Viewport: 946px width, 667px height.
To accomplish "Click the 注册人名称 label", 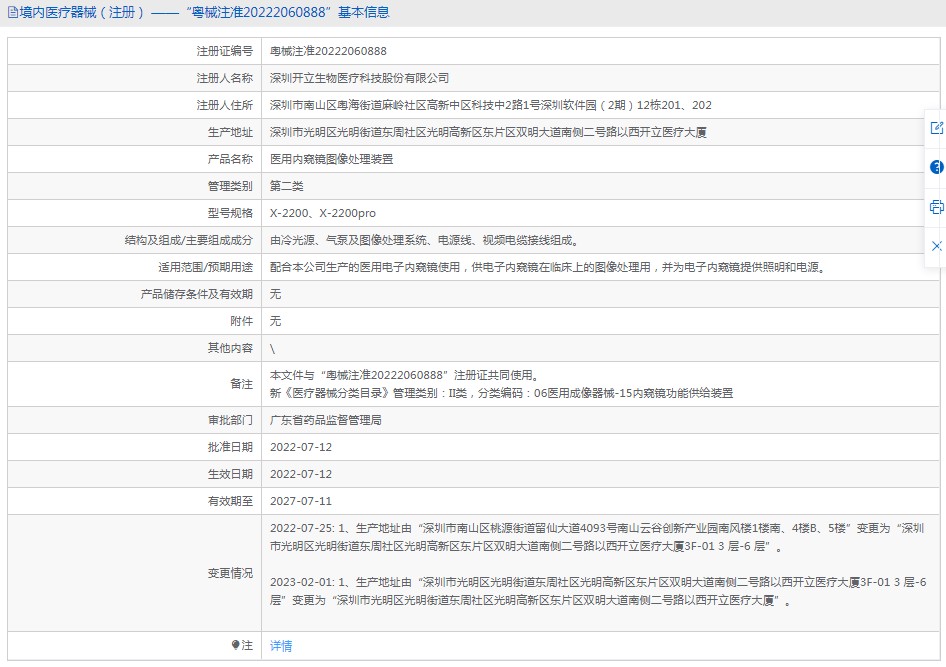I will coord(224,78).
